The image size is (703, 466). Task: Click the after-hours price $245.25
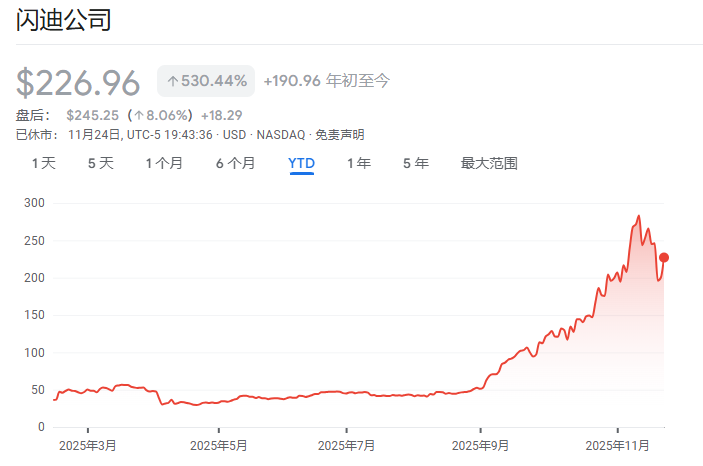[x=92, y=115]
